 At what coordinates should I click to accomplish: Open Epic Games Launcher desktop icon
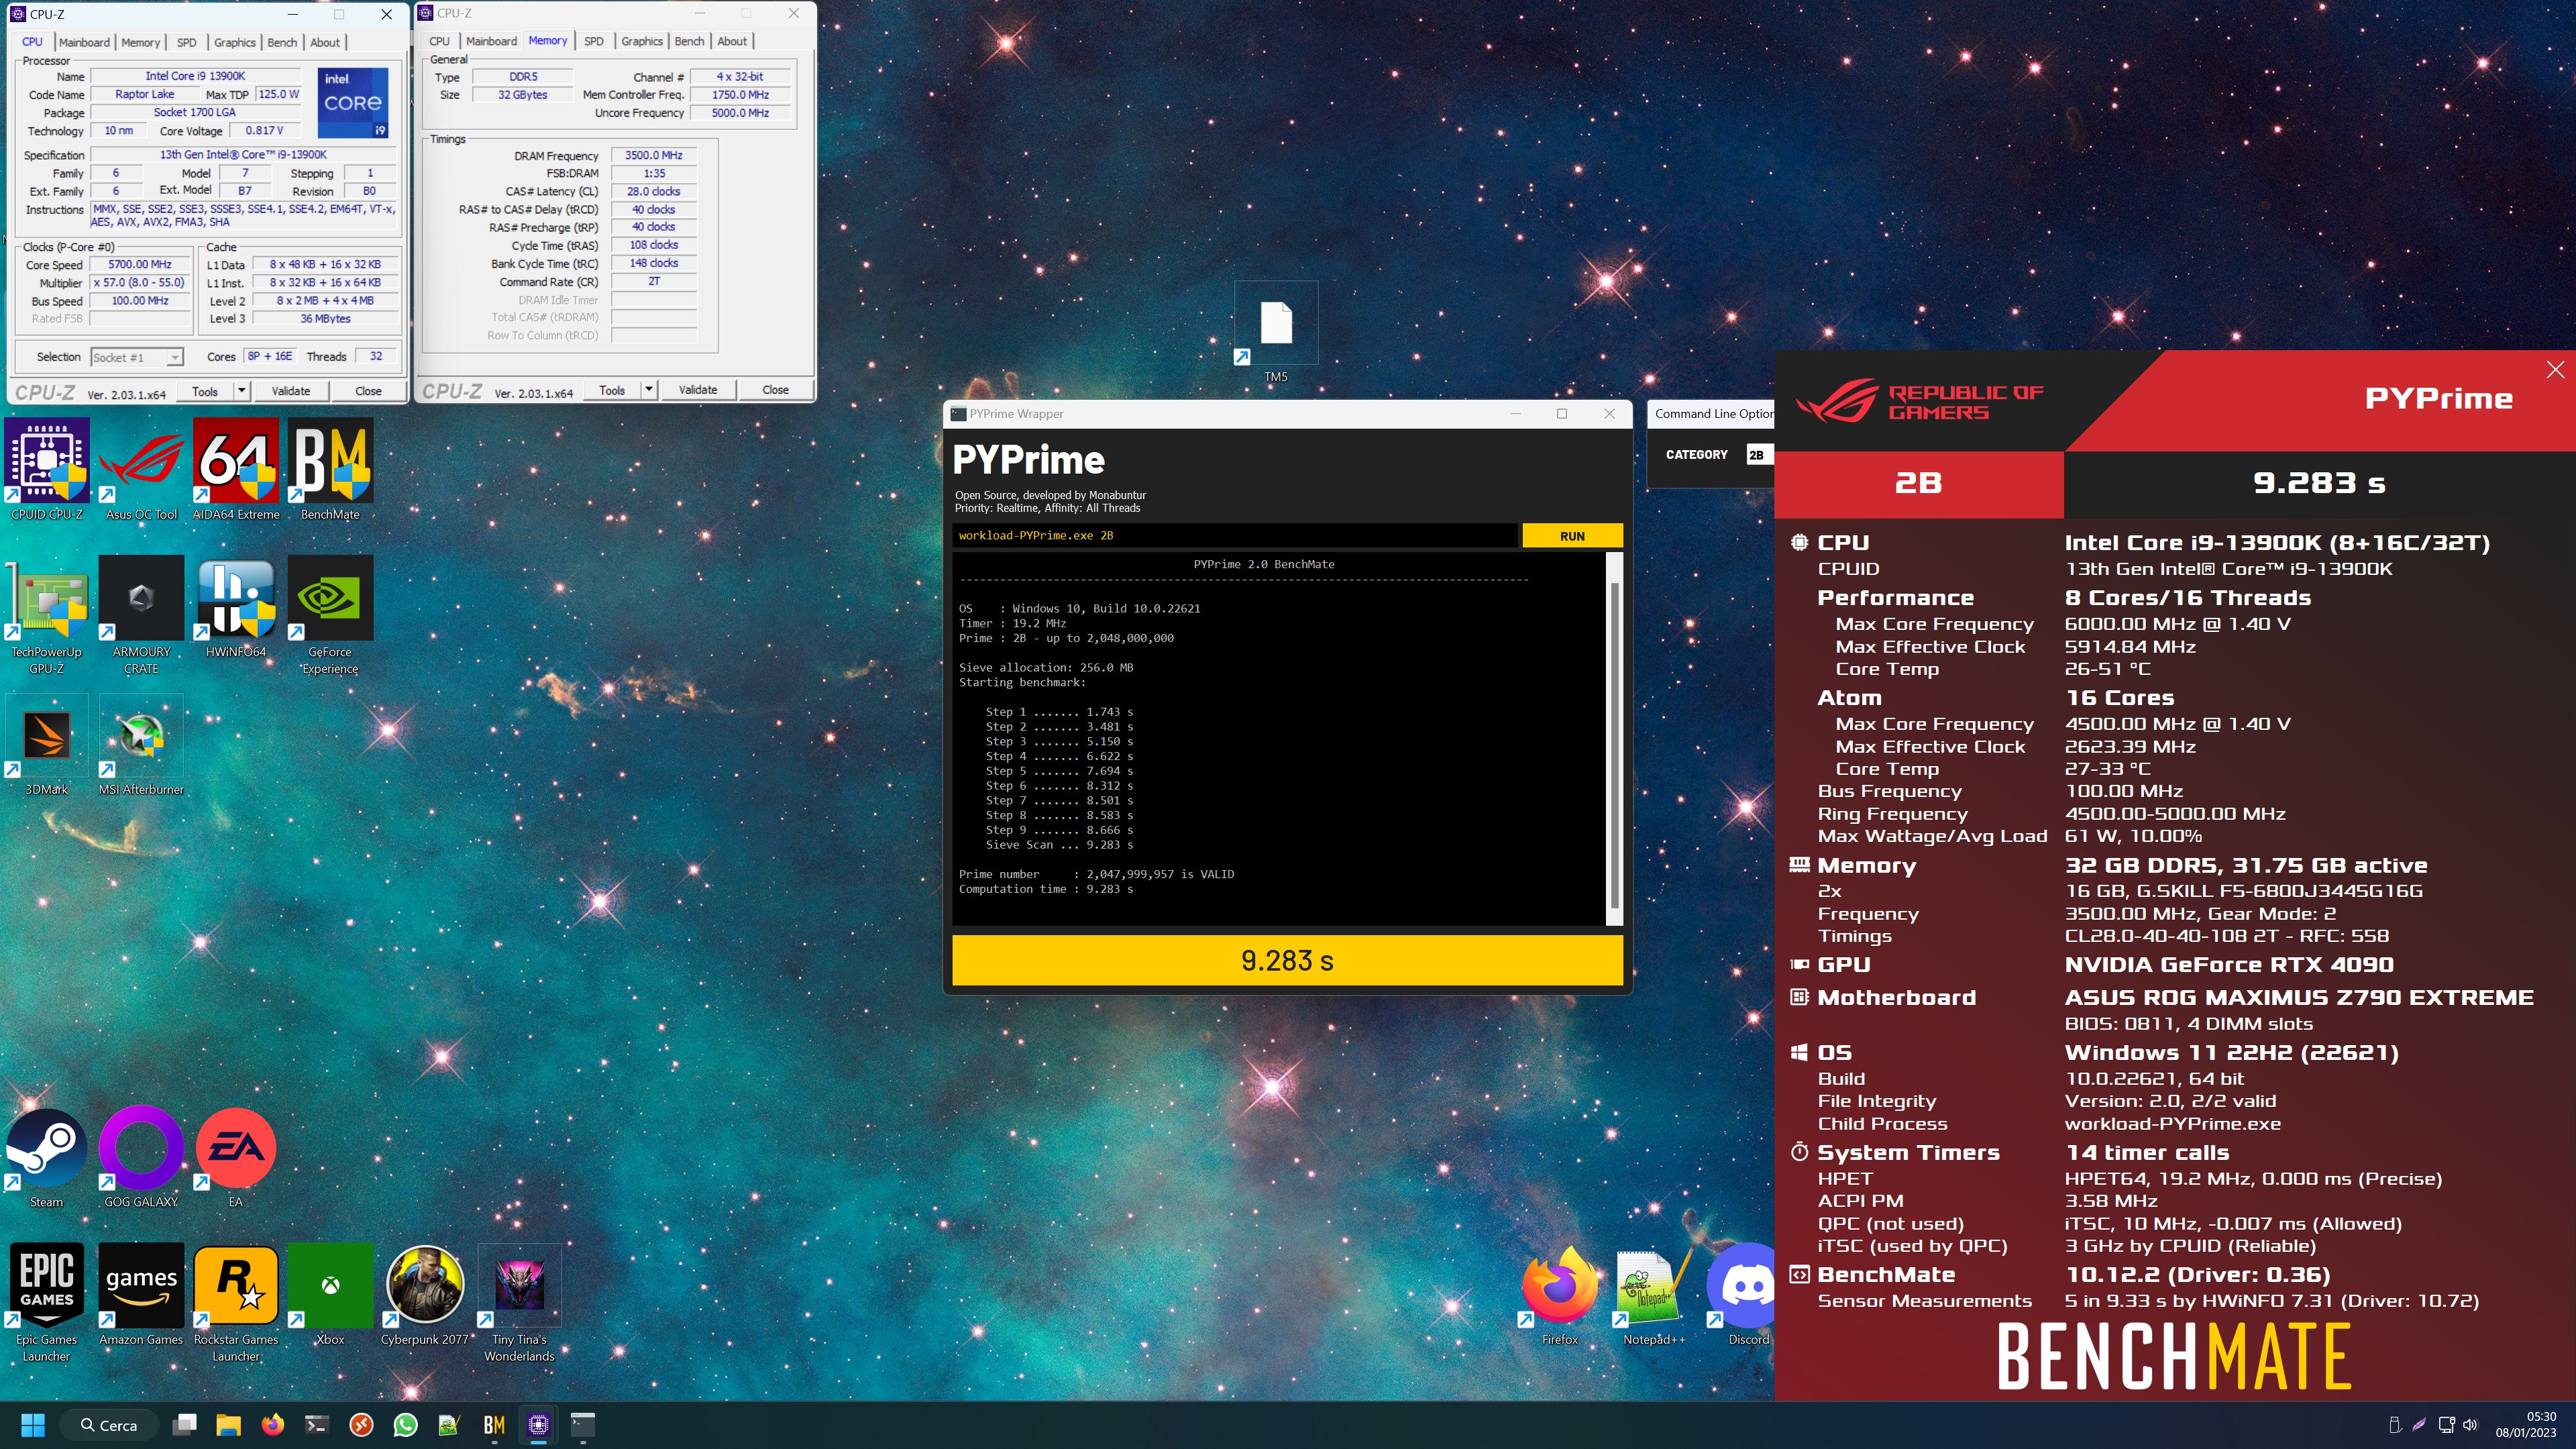tap(47, 1303)
